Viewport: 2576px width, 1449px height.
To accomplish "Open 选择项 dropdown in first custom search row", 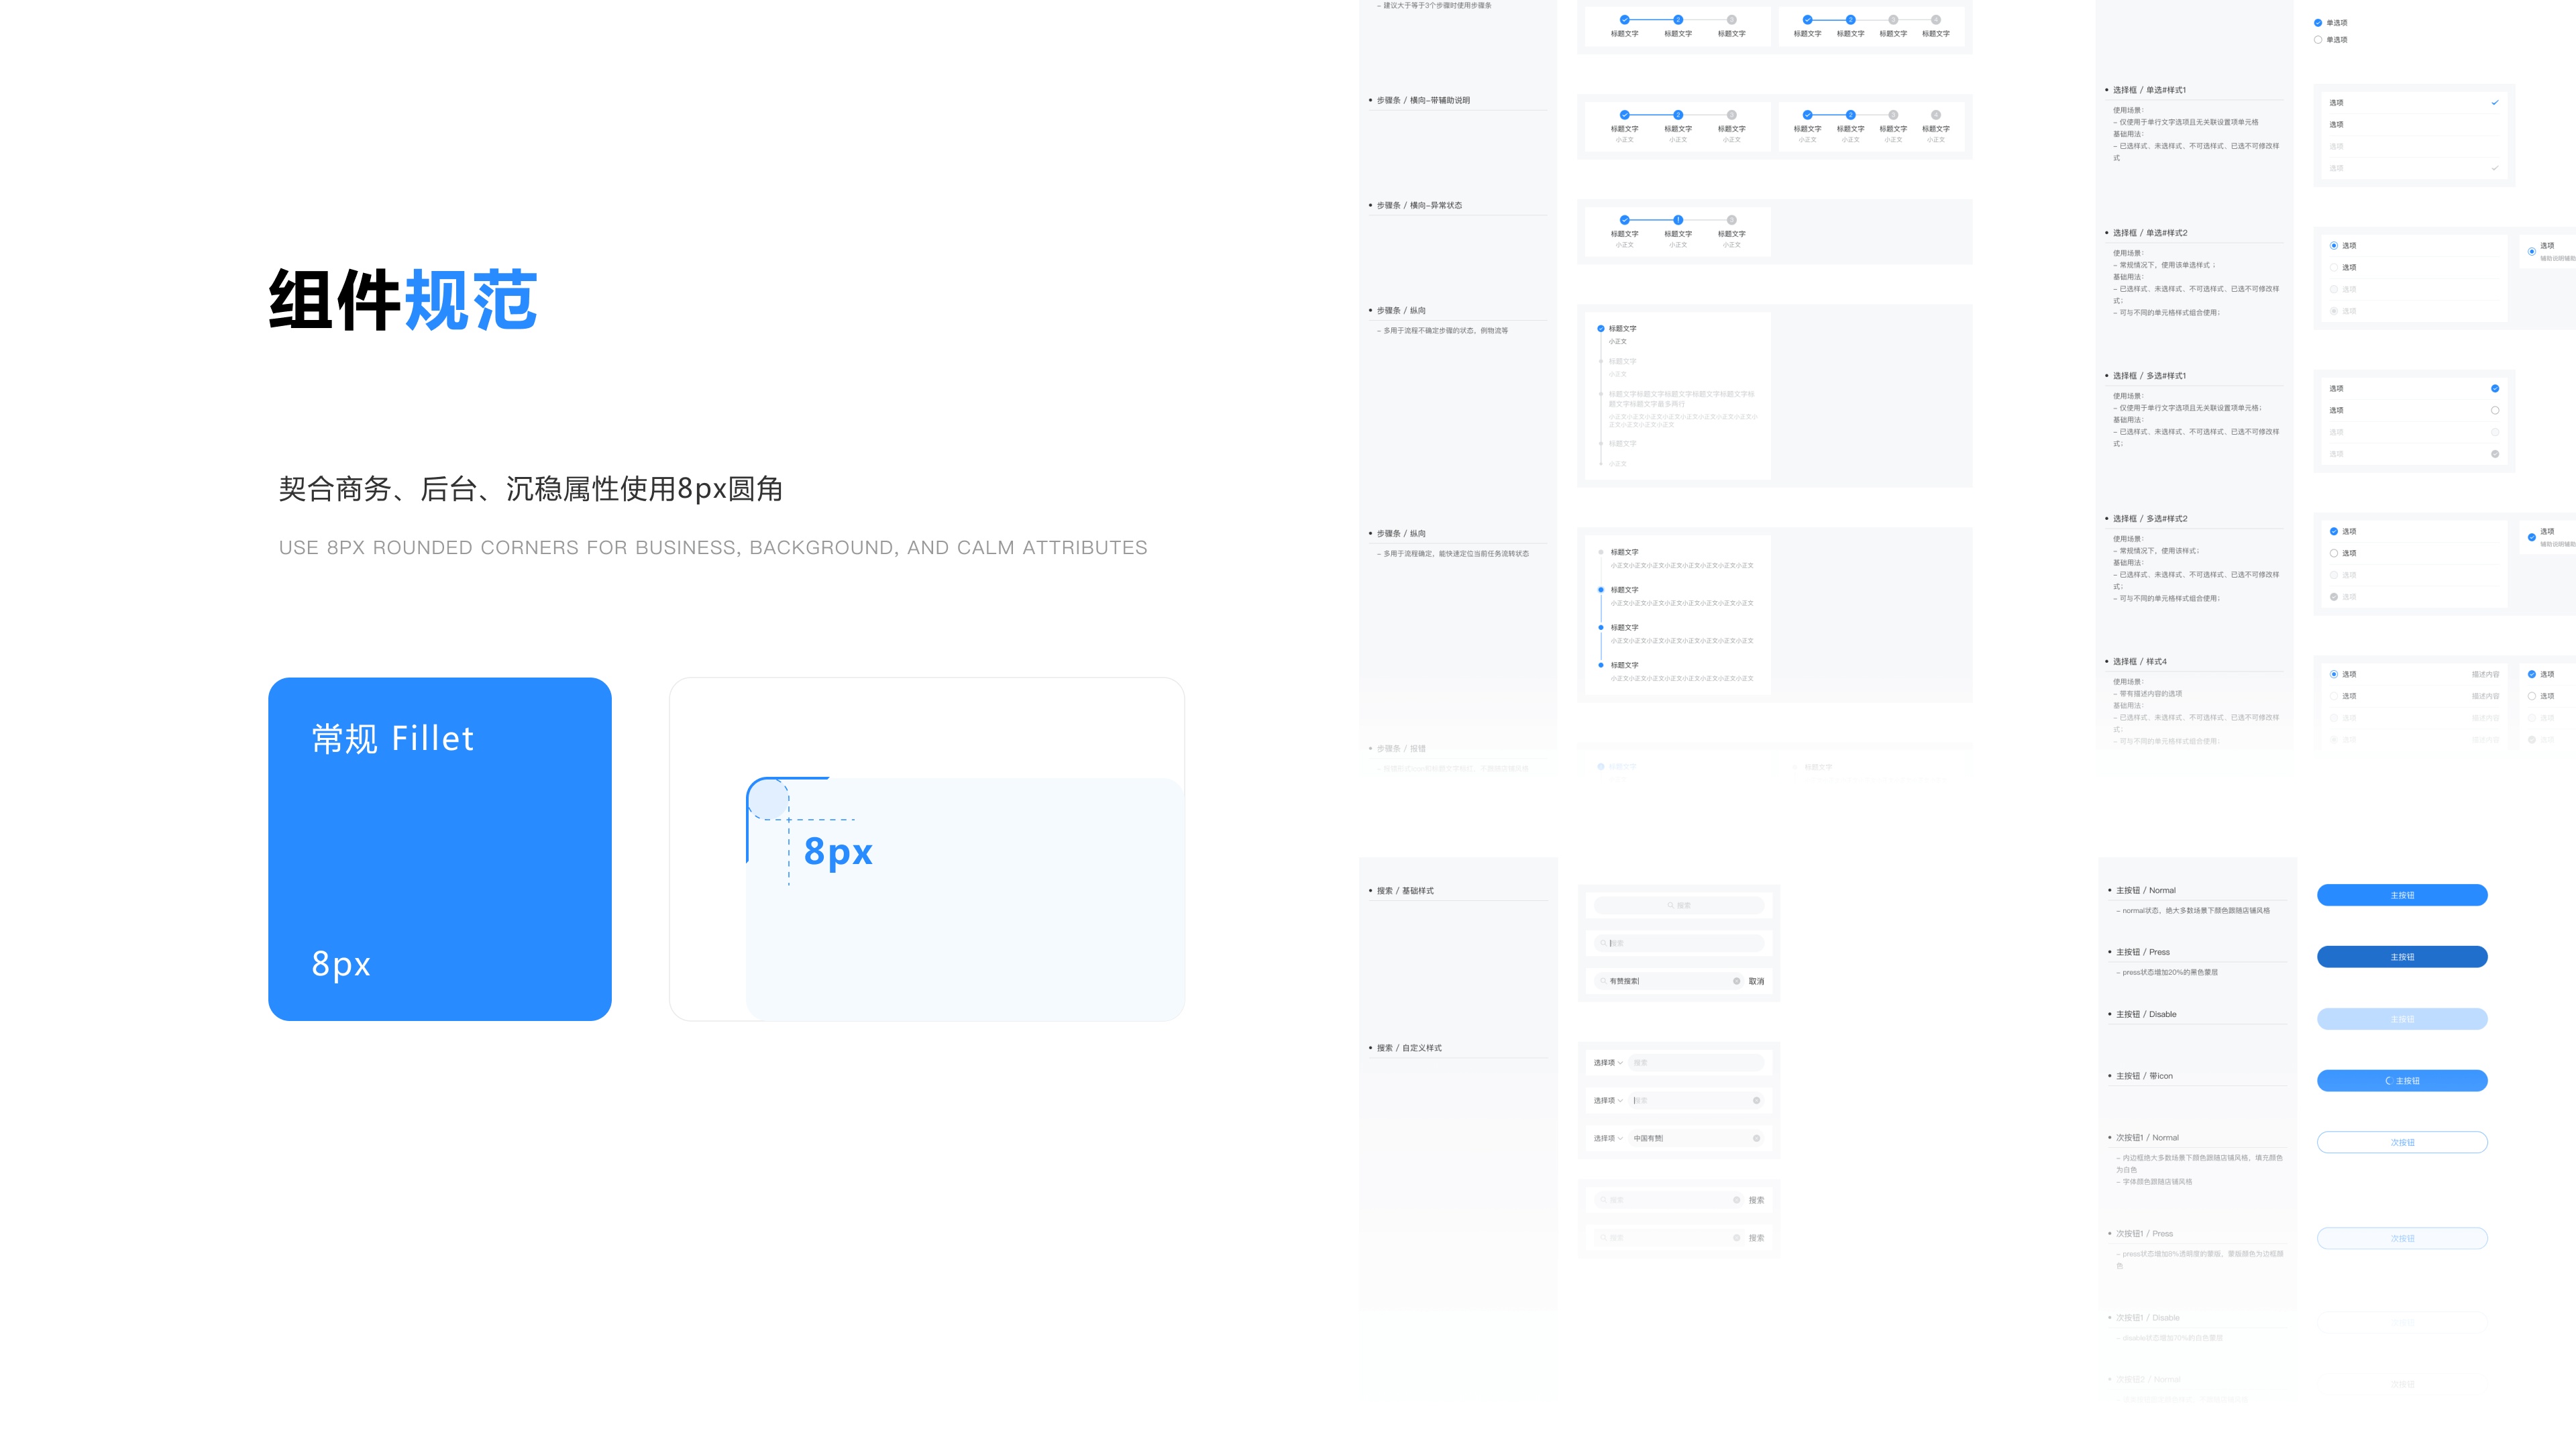I will click(1607, 1063).
